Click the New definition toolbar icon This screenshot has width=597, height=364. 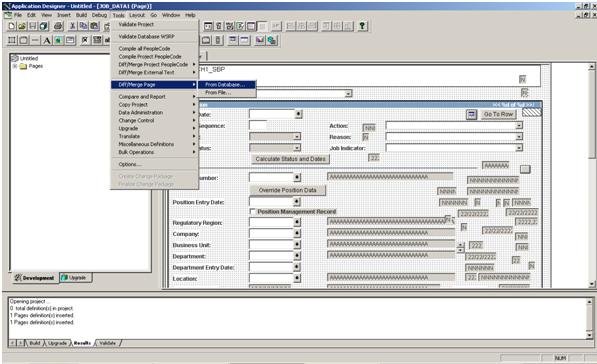(x=12, y=26)
